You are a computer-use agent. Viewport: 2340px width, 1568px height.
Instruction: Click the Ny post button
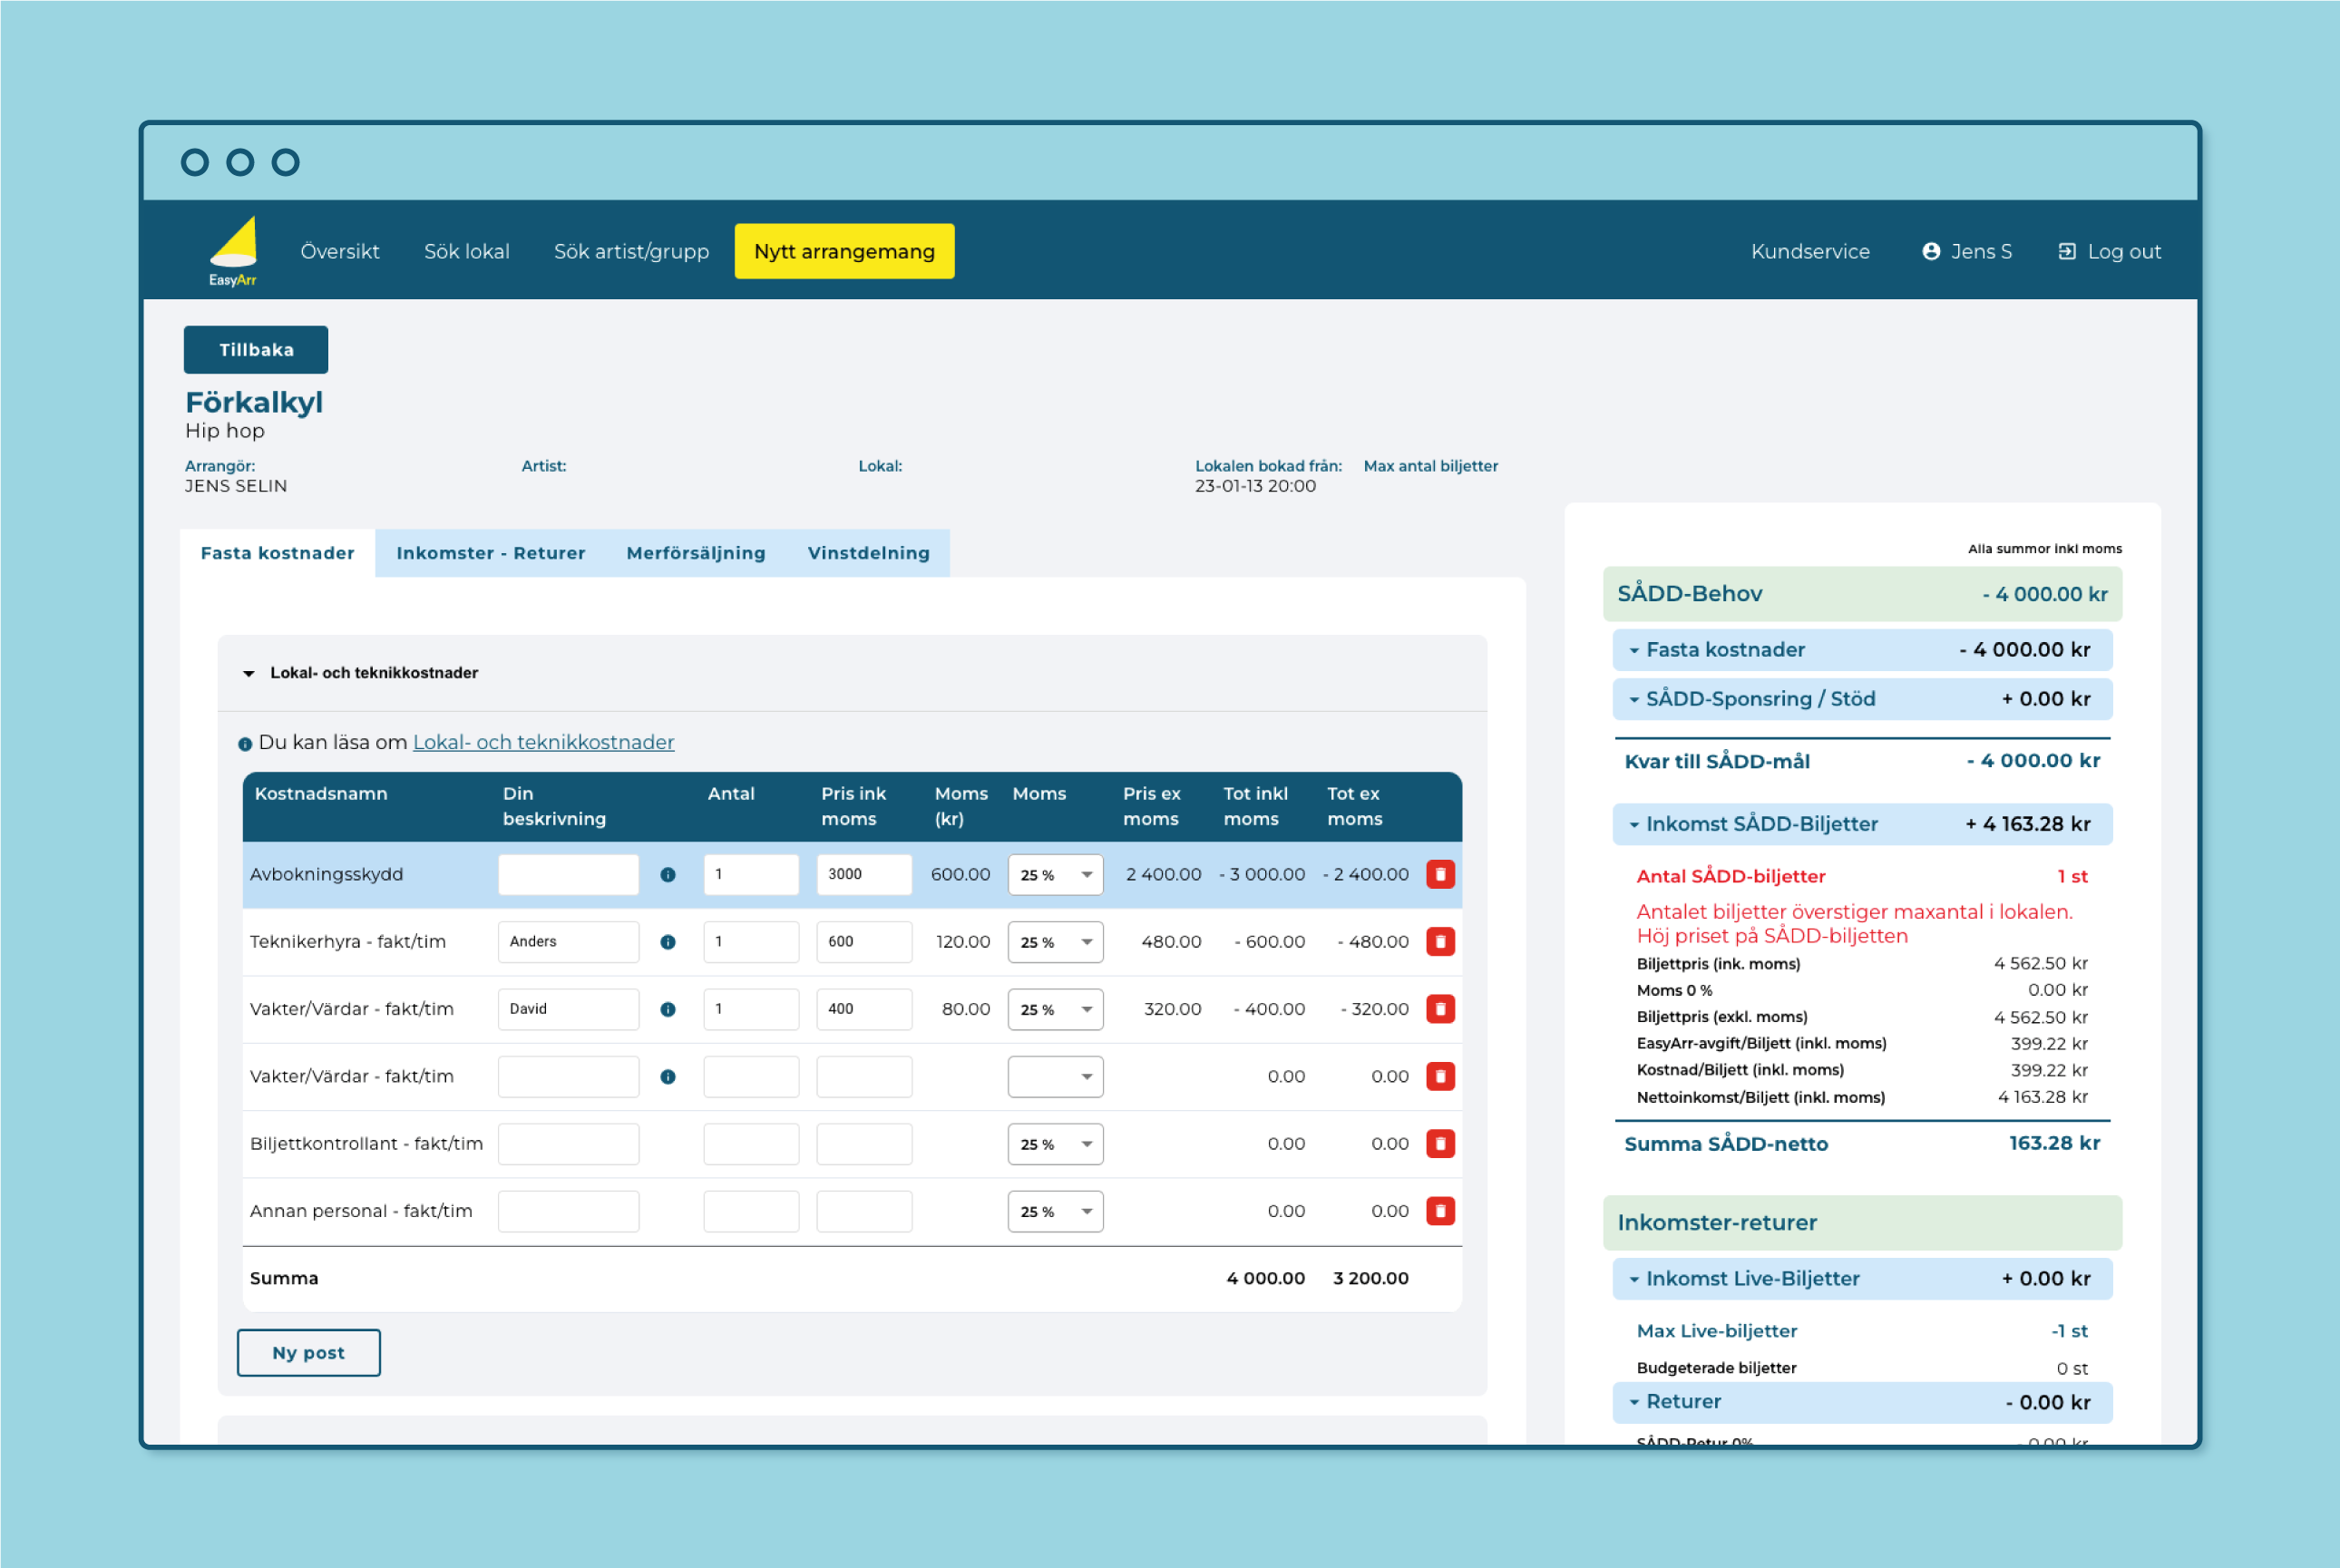[308, 1352]
